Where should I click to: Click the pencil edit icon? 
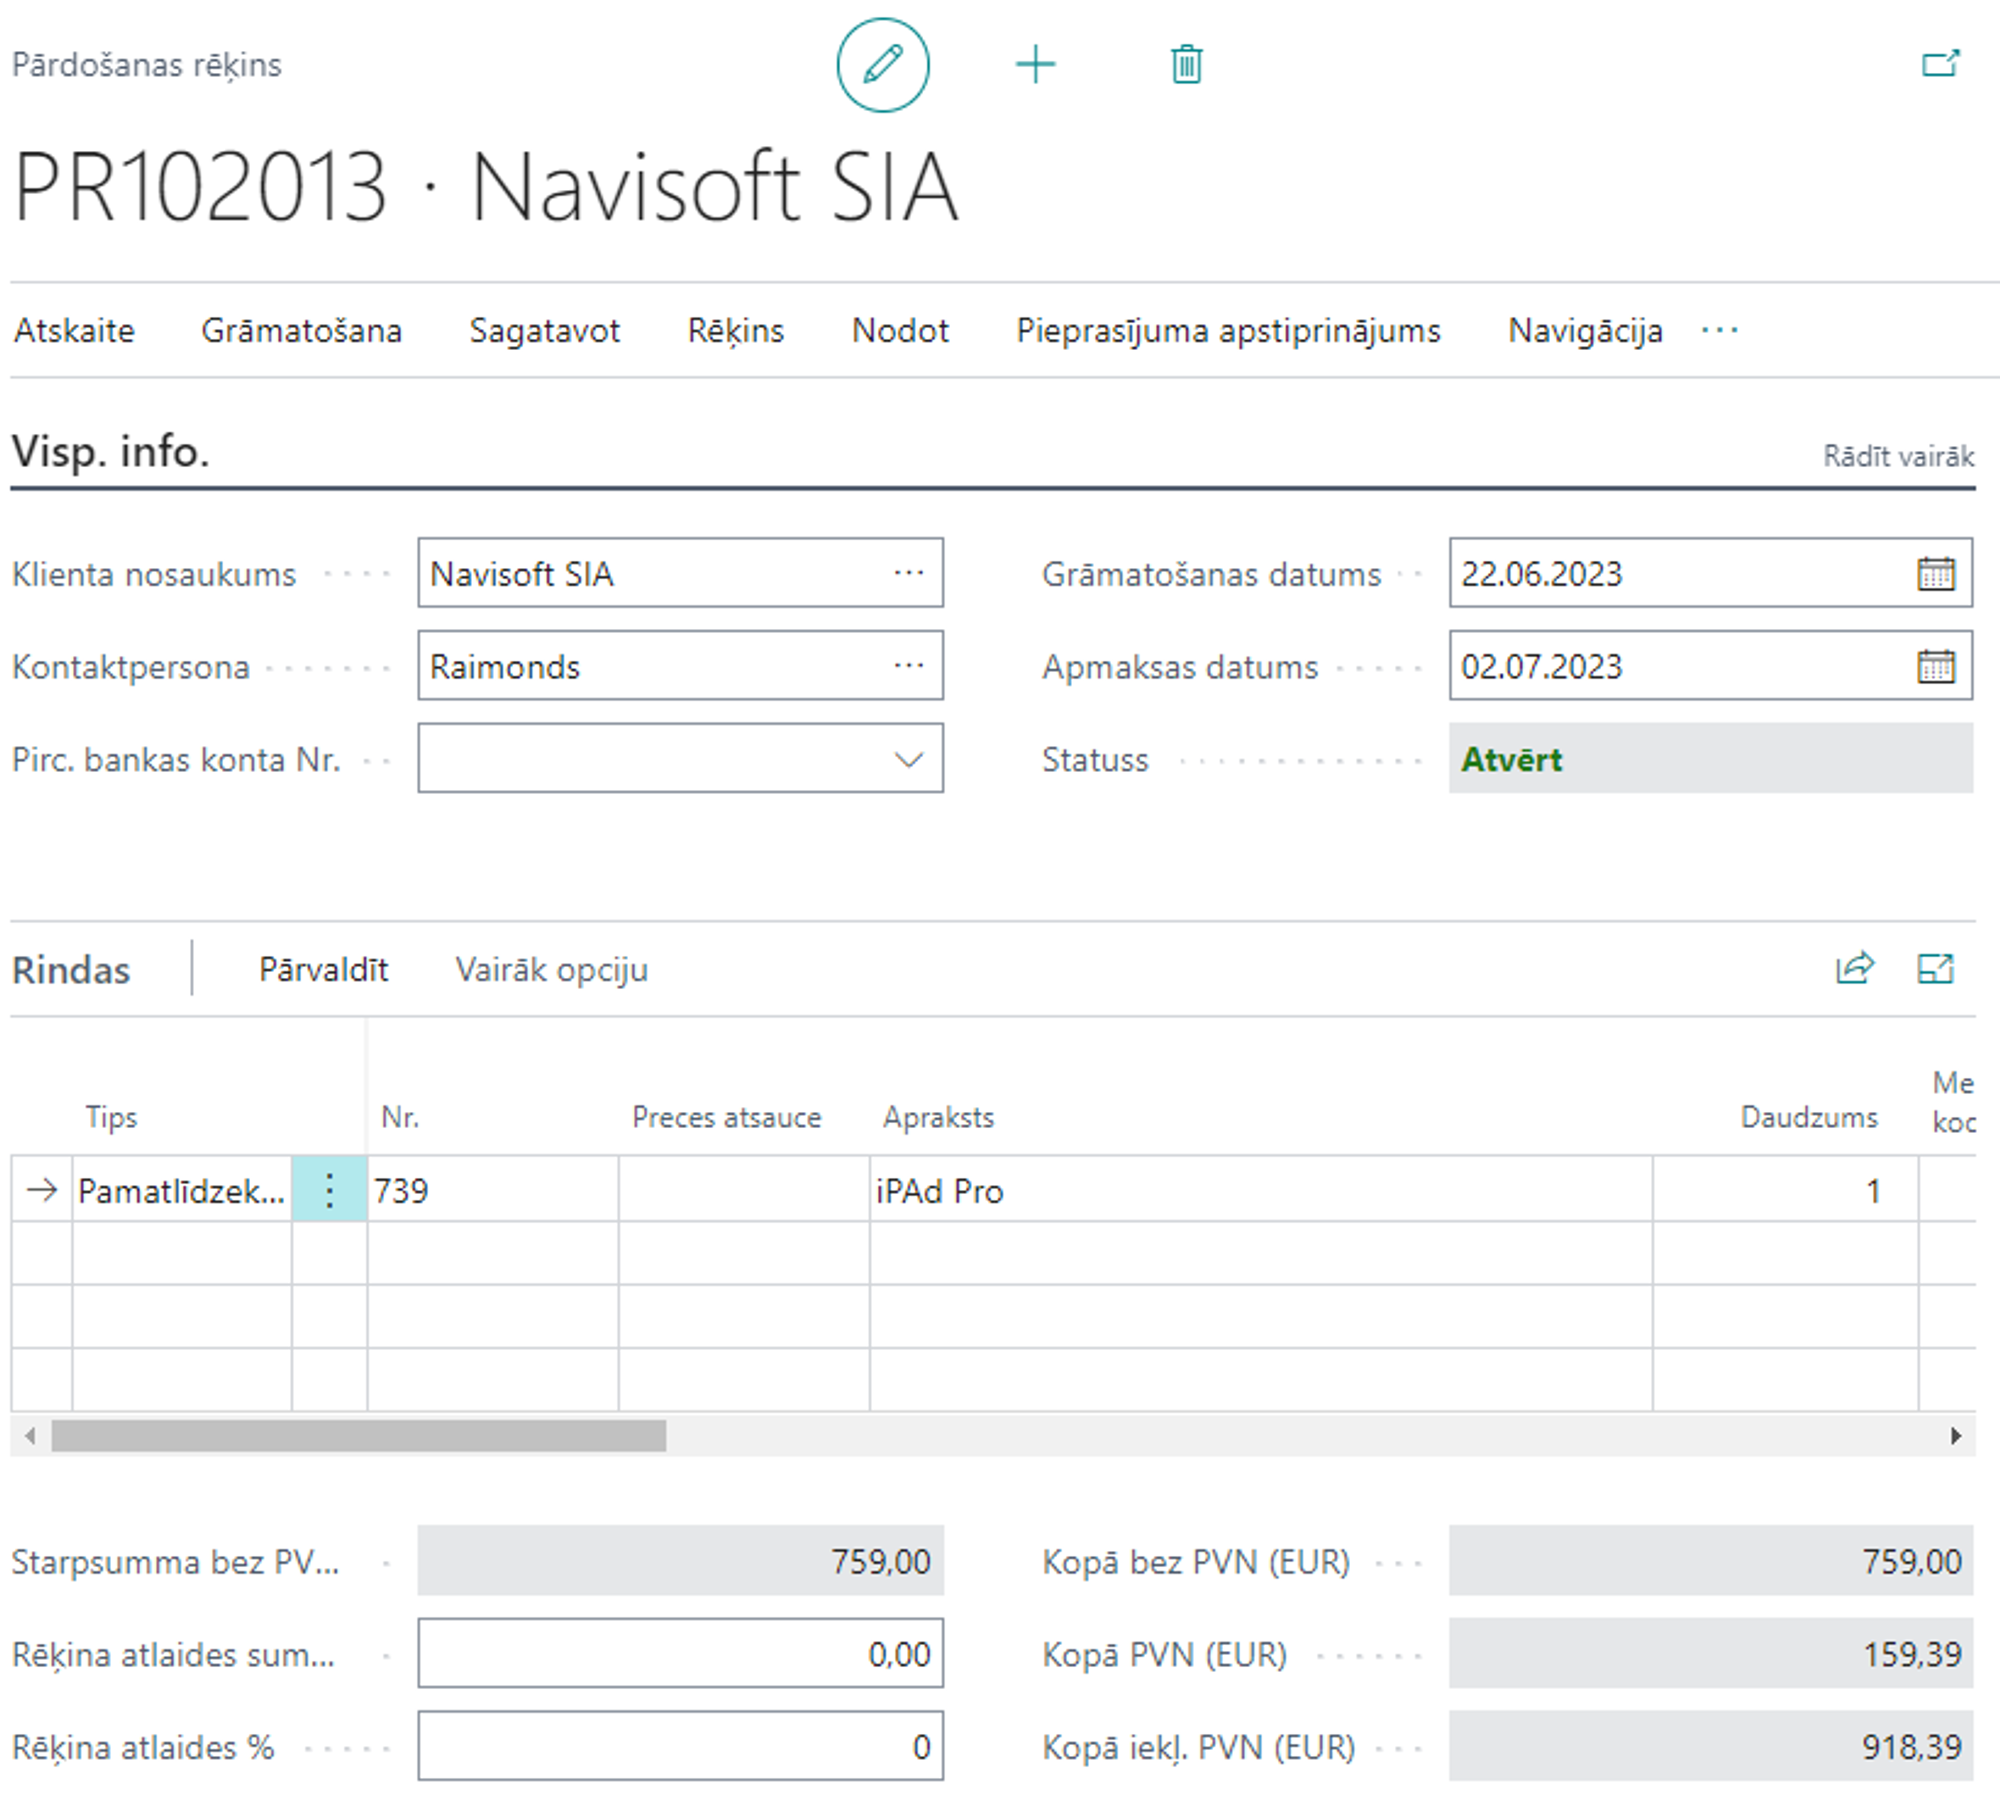click(x=882, y=65)
